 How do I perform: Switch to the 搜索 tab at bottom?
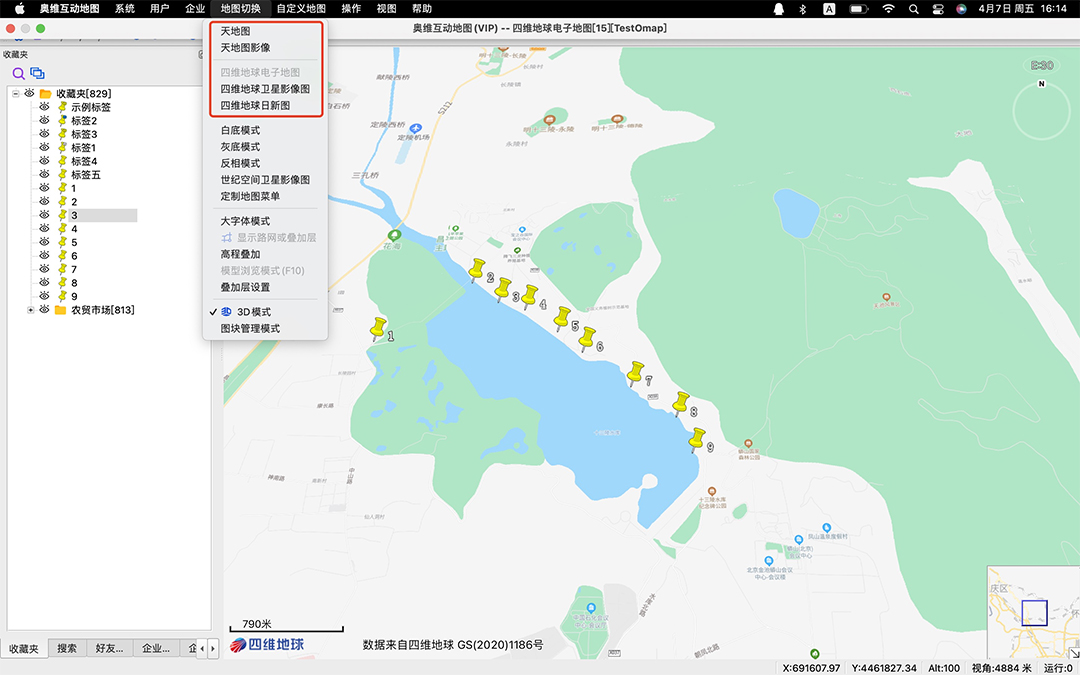pos(67,648)
